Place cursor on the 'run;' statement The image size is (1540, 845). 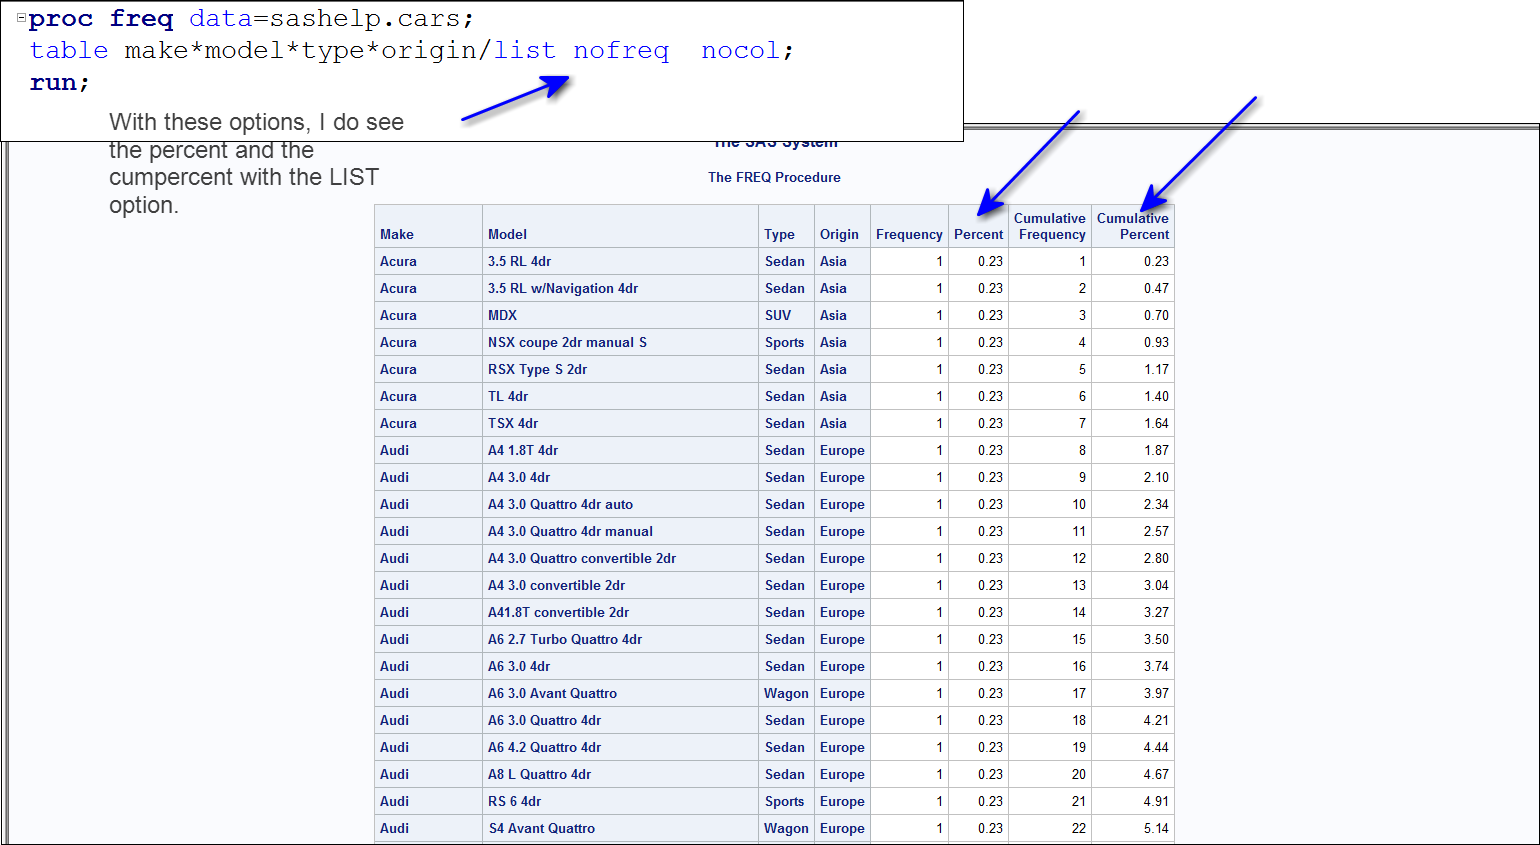(59, 83)
